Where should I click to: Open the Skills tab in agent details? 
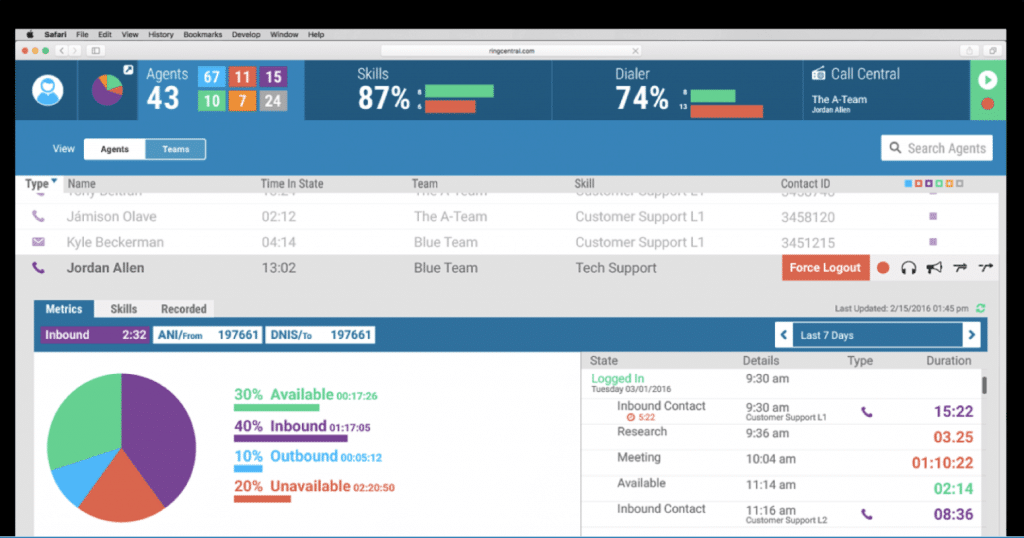tap(124, 309)
